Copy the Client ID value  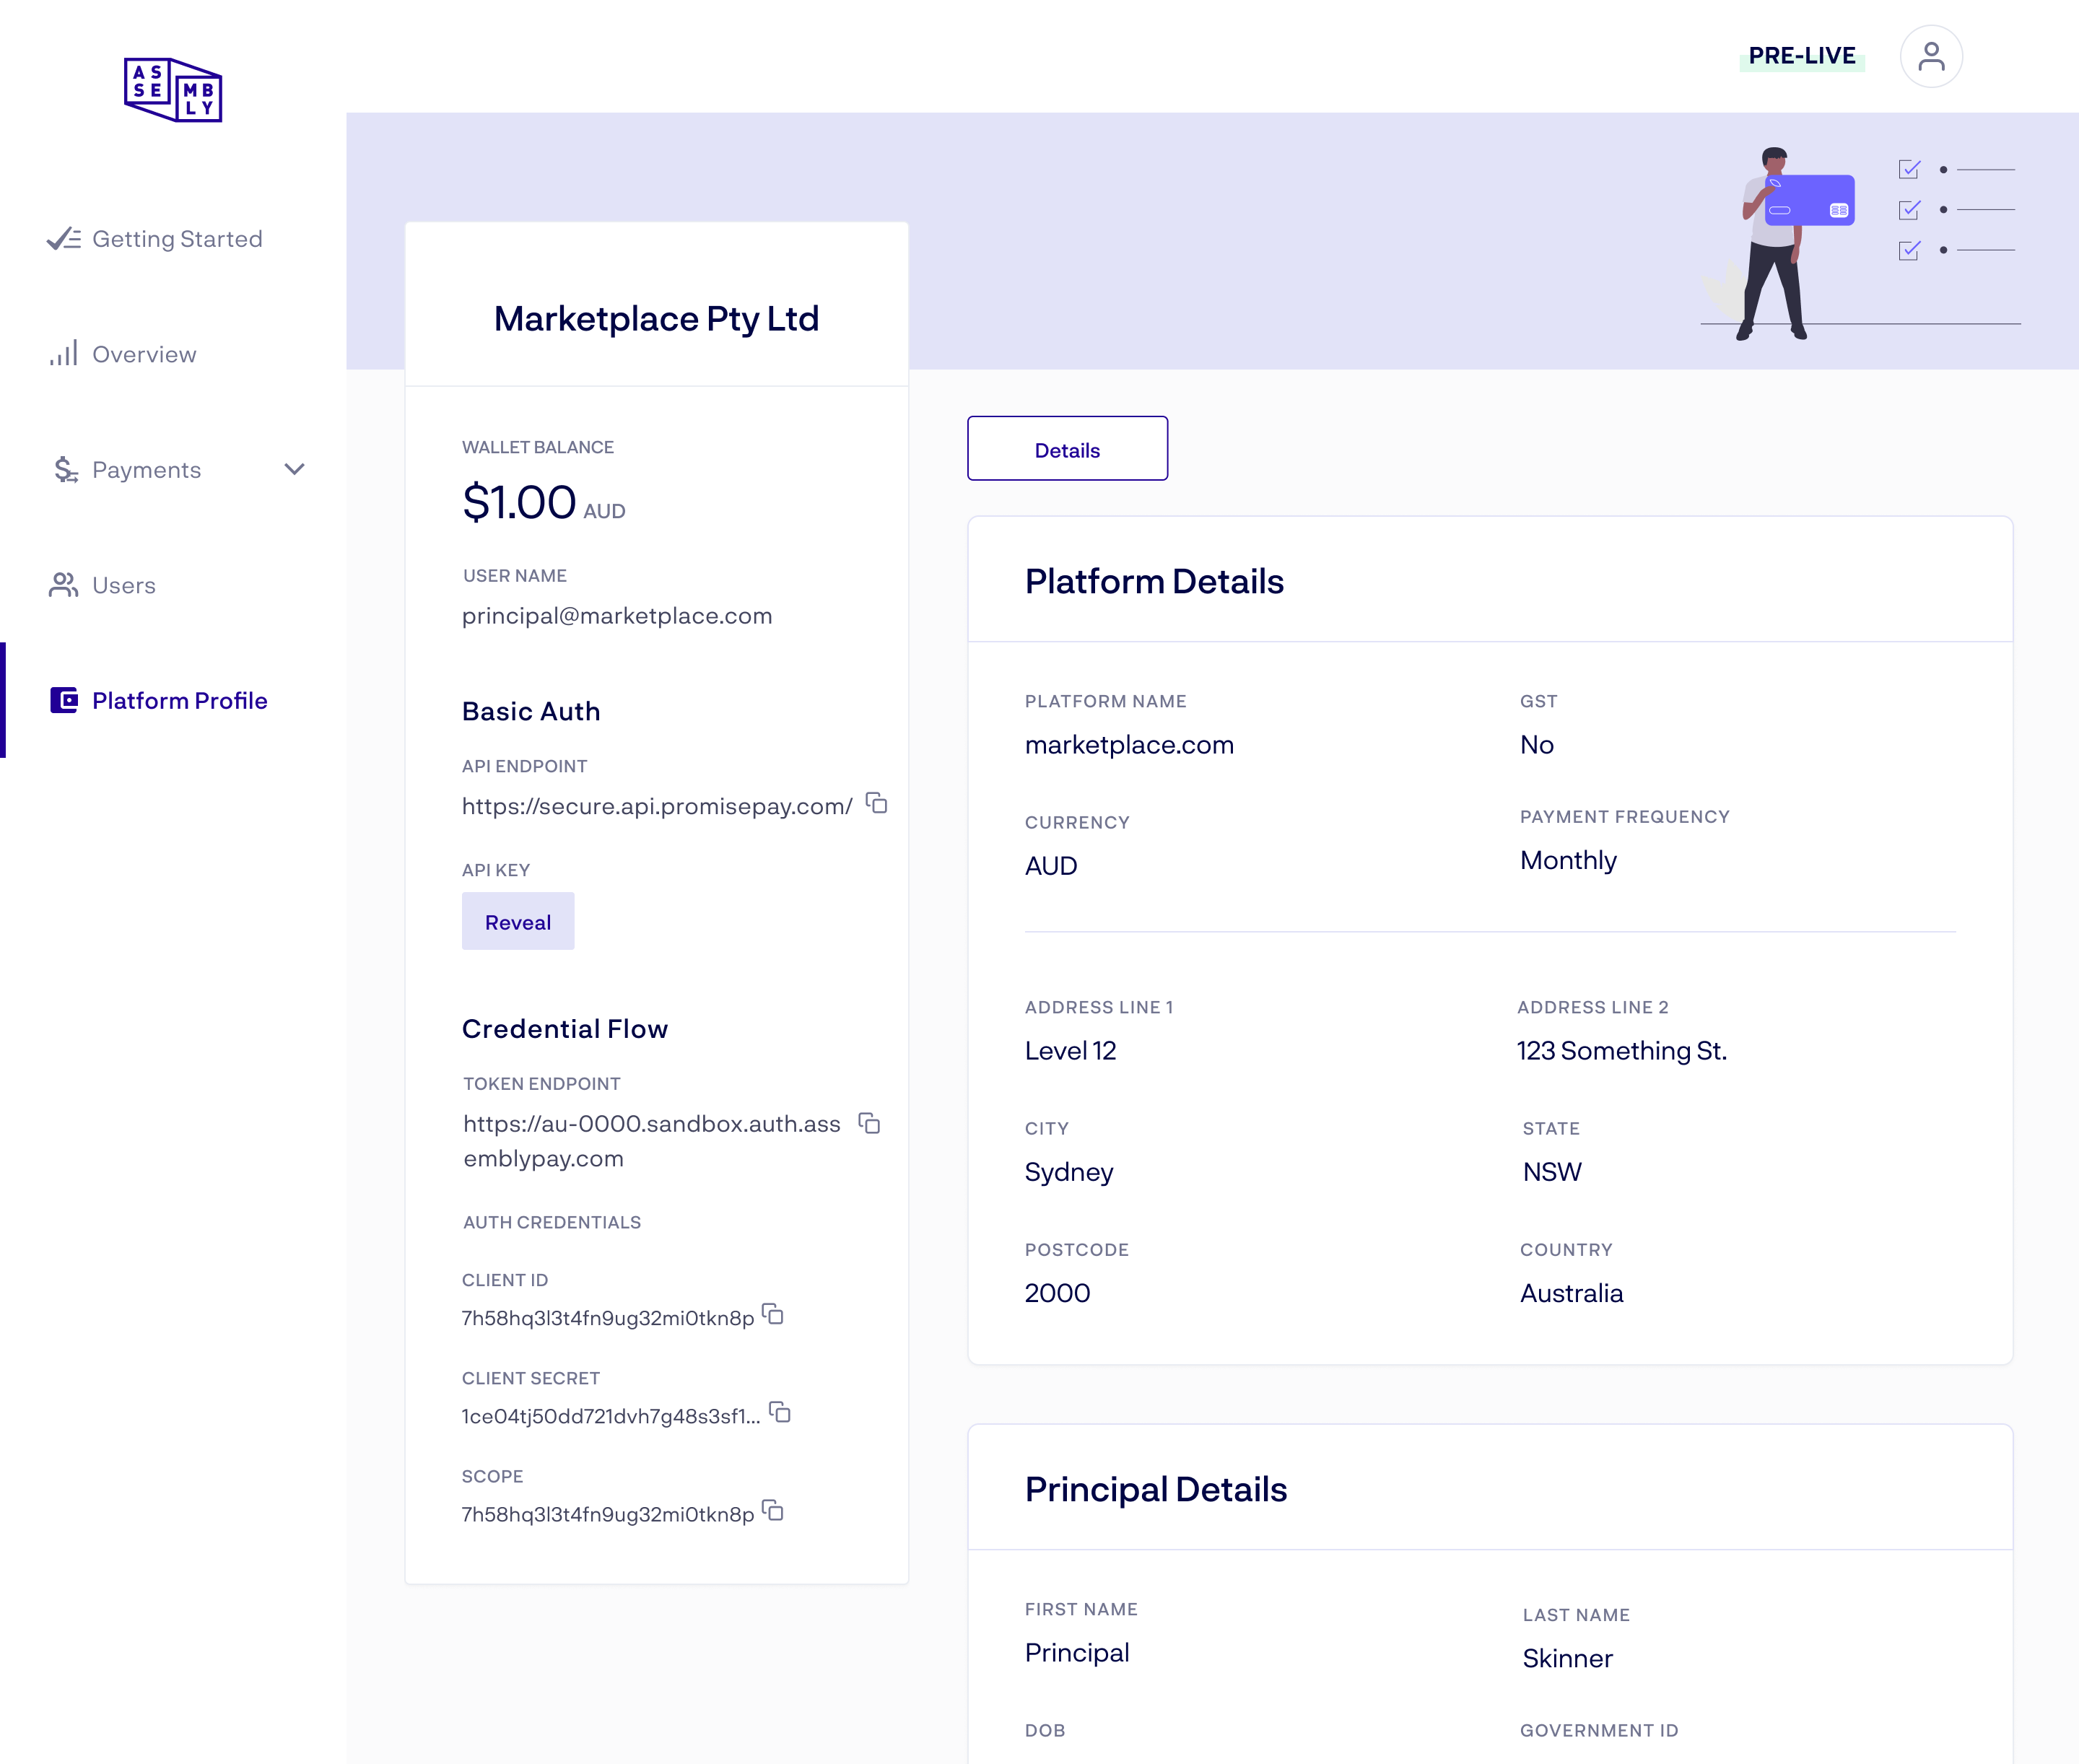point(773,1314)
